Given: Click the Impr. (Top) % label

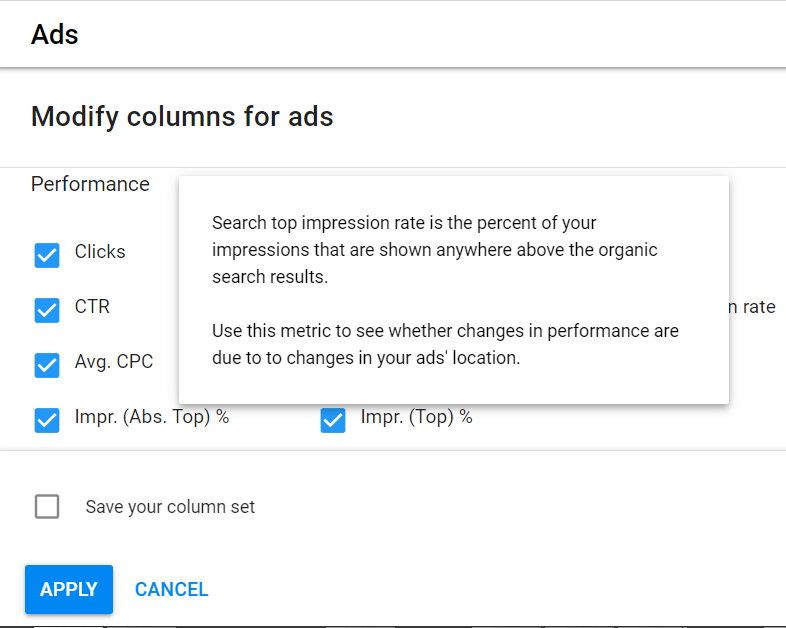Looking at the screenshot, I should pyautogui.click(x=417, y=416).
